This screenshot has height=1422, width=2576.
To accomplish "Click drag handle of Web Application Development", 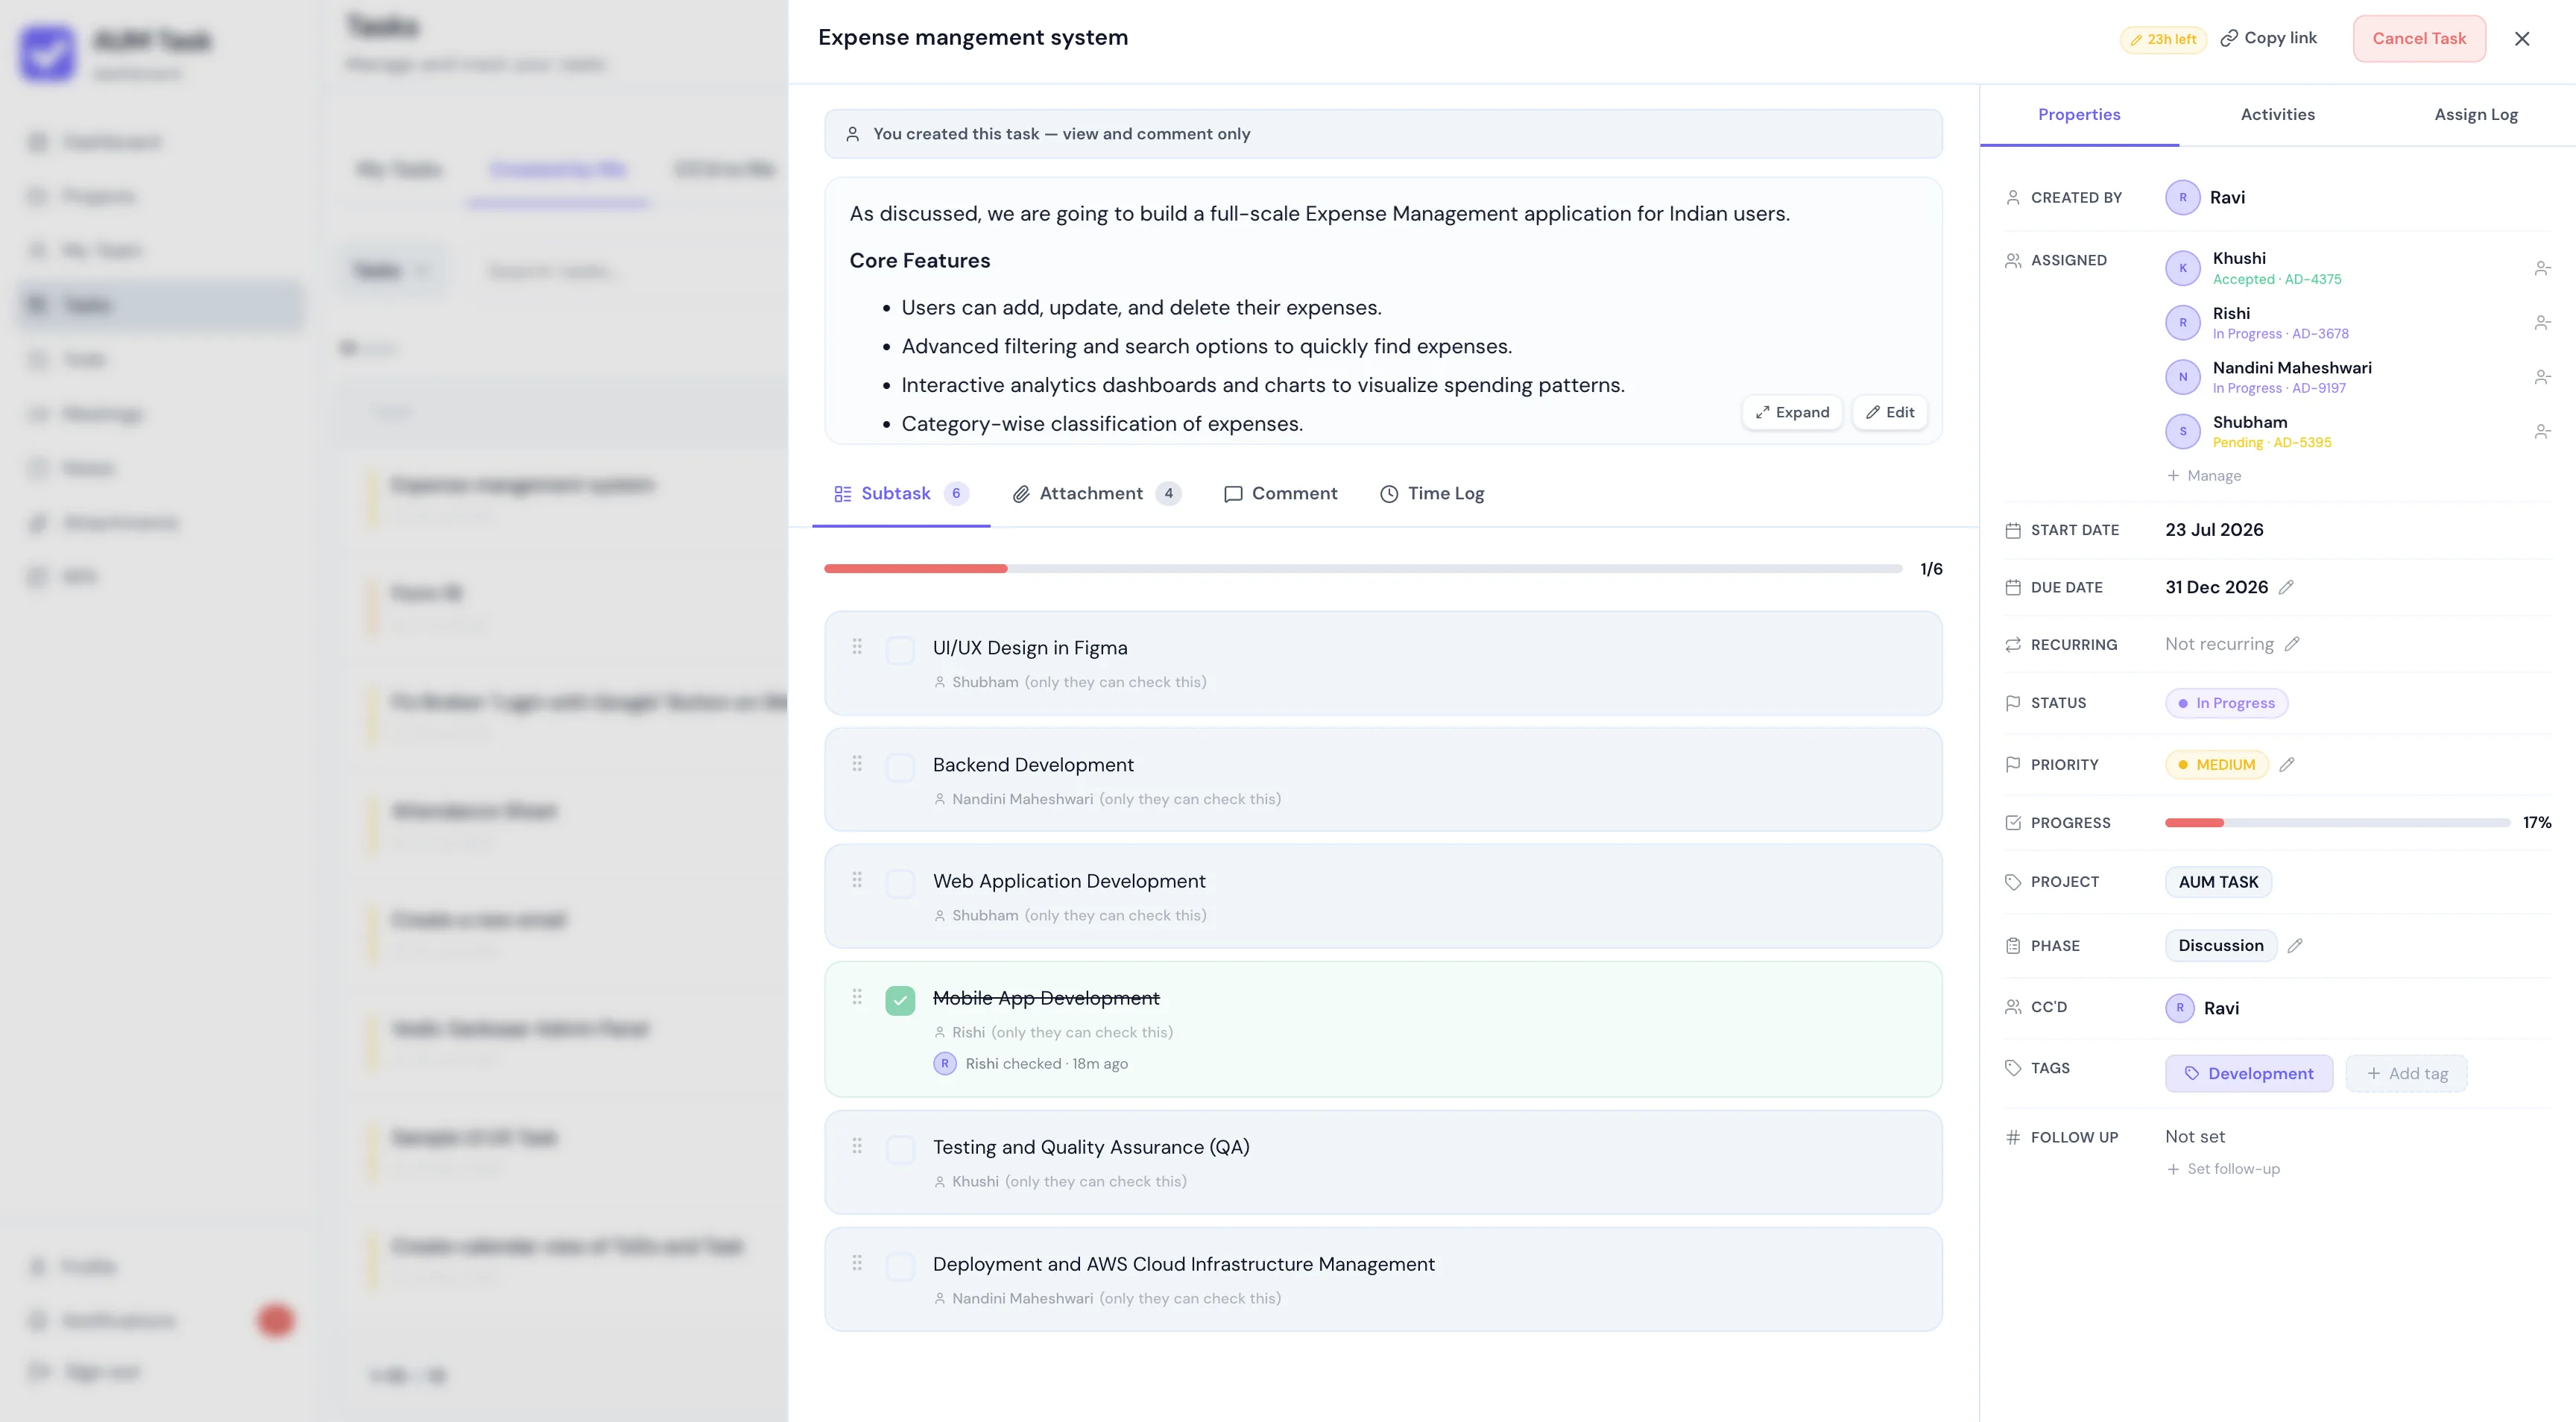I will coord(857,879).
